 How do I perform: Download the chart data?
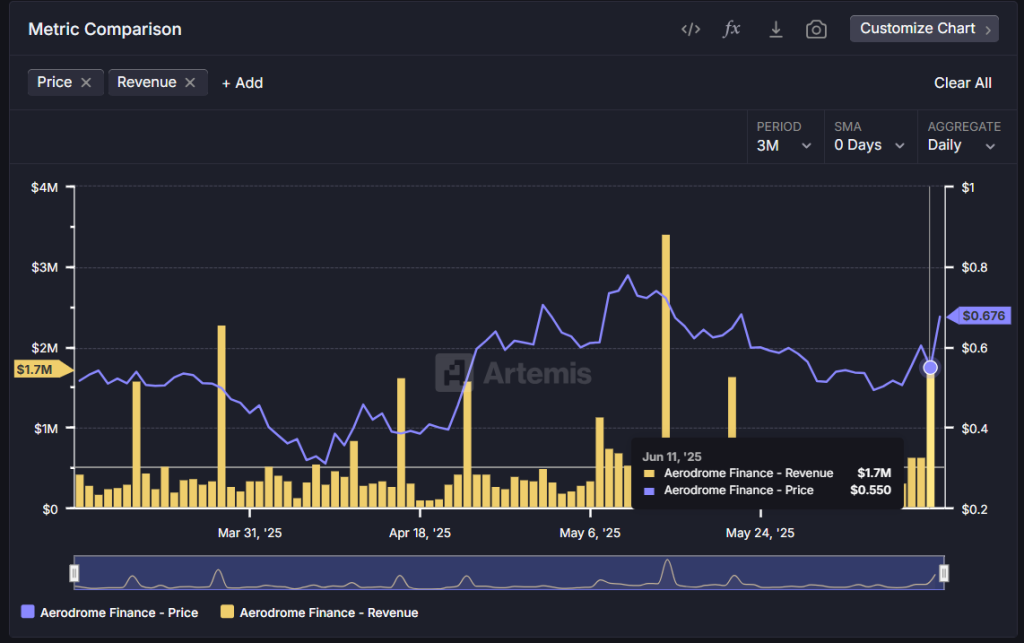(775, 29)
